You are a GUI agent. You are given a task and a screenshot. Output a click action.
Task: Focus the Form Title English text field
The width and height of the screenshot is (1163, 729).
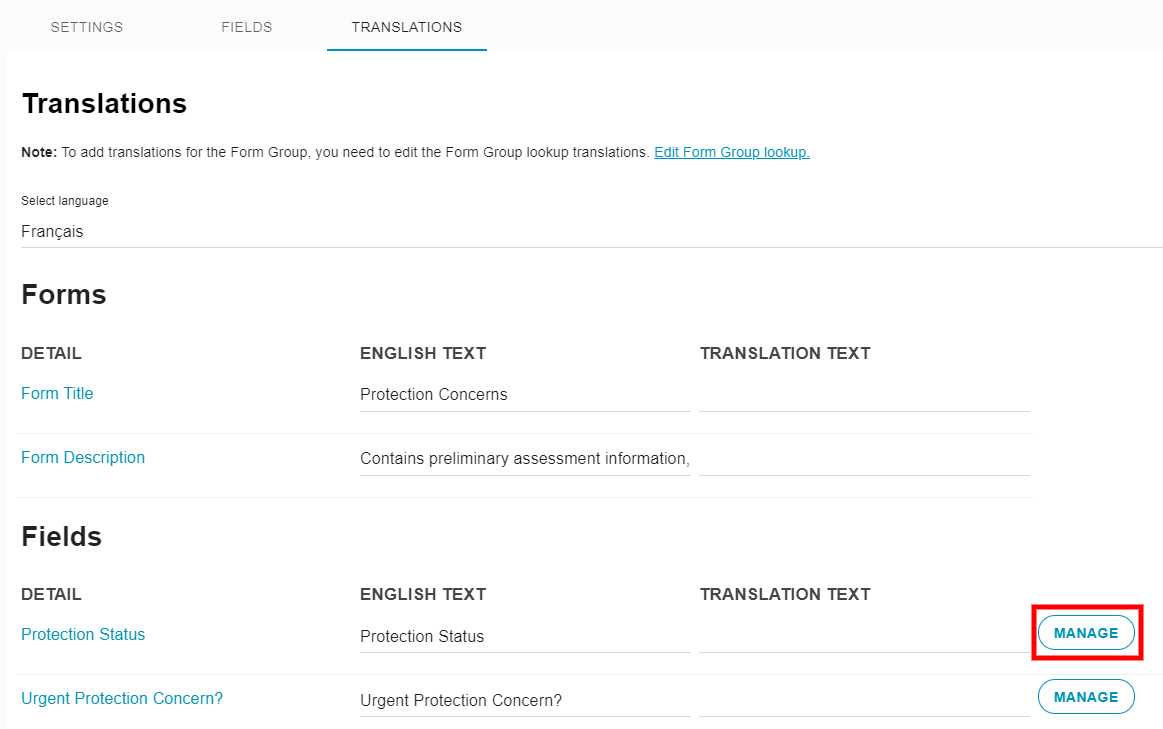click(525, 395)
